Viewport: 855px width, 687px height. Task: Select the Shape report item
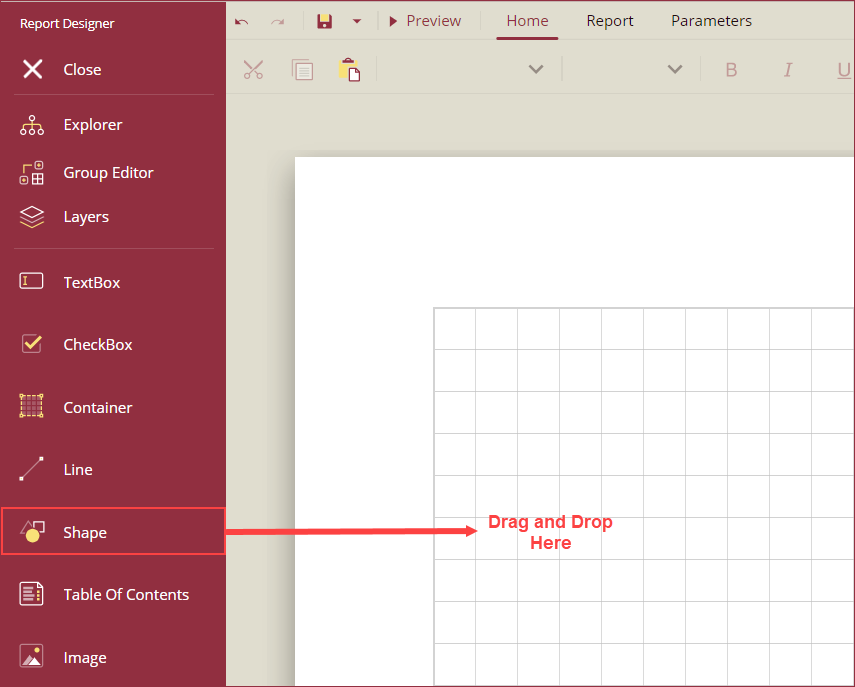pyautogui.click(x=113, y=531)
